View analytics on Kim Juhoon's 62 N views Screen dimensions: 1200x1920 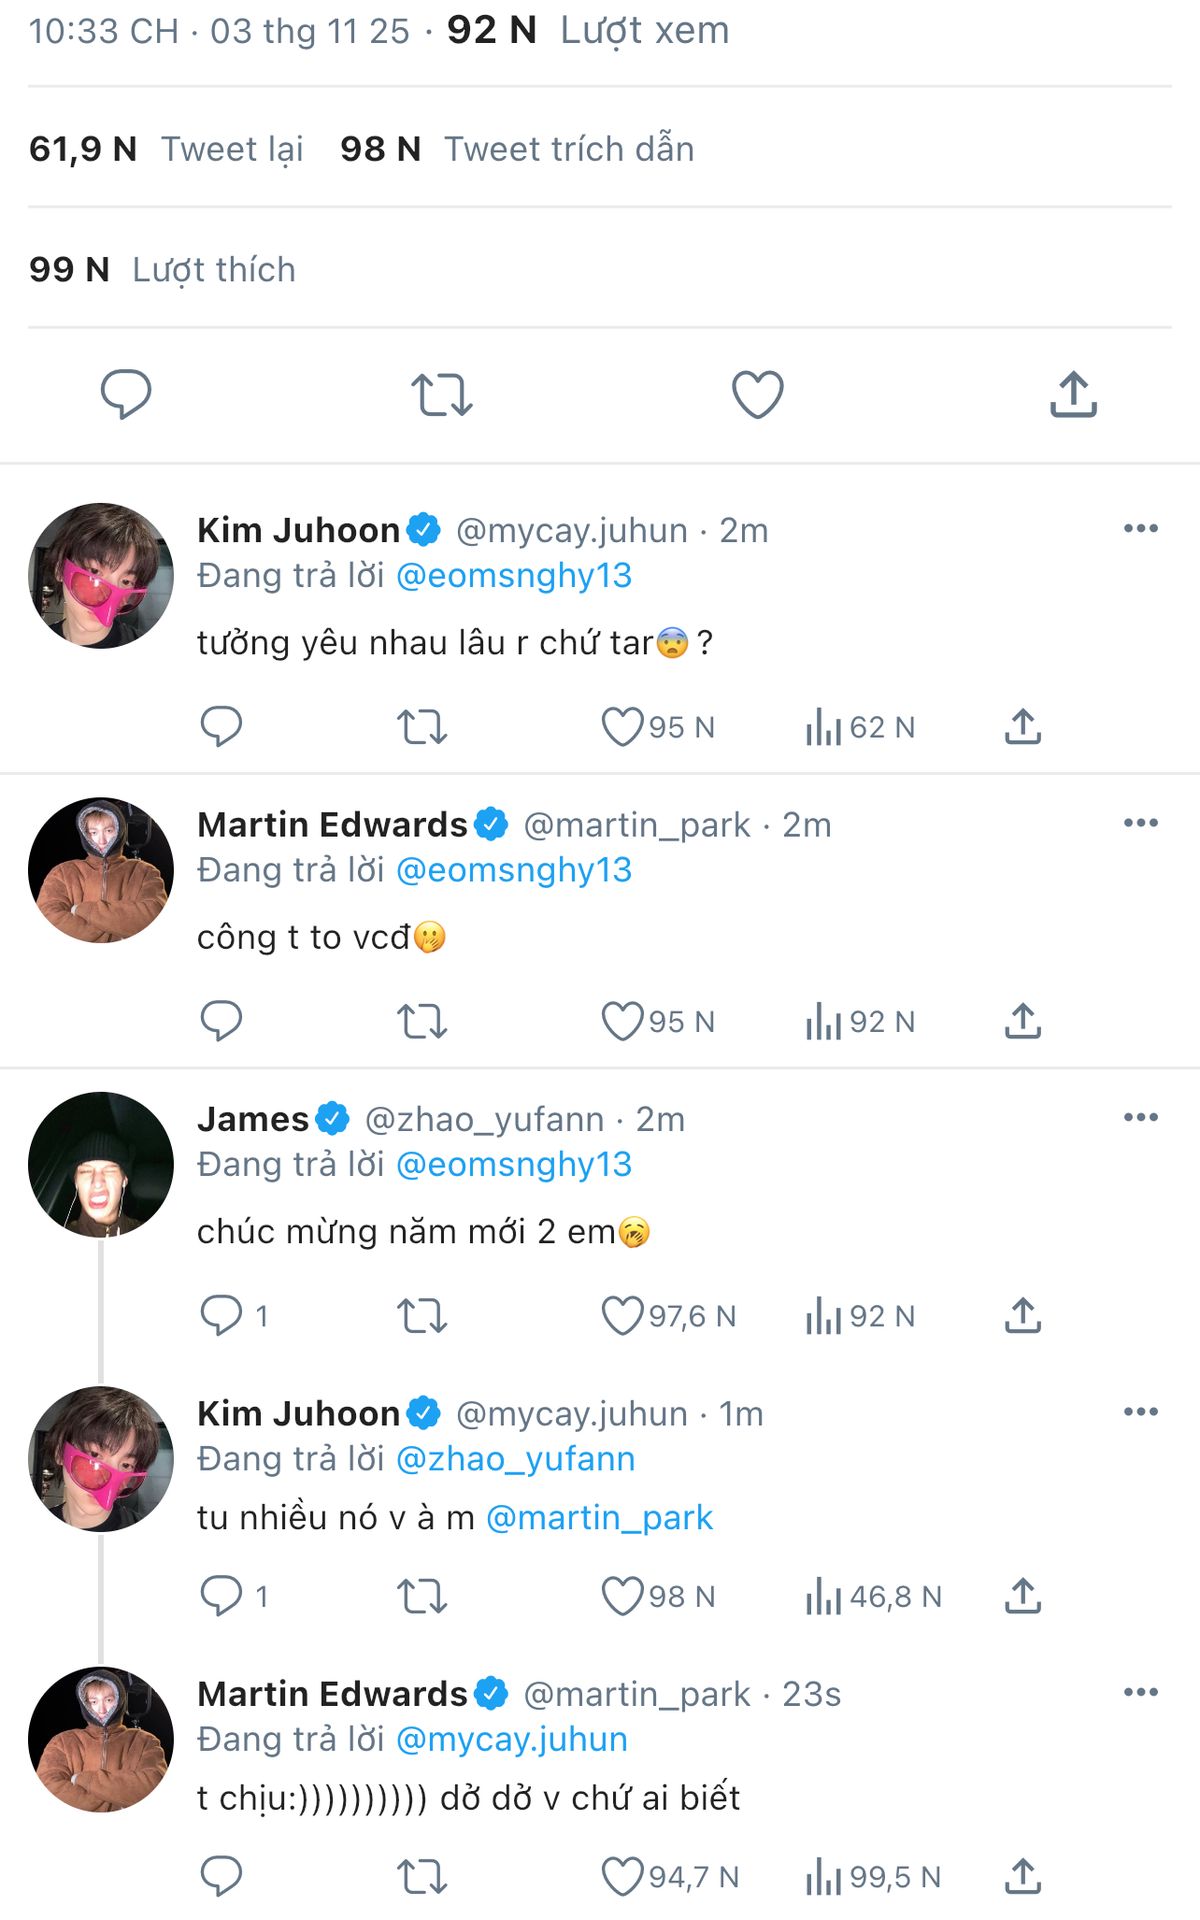point(860,727)
